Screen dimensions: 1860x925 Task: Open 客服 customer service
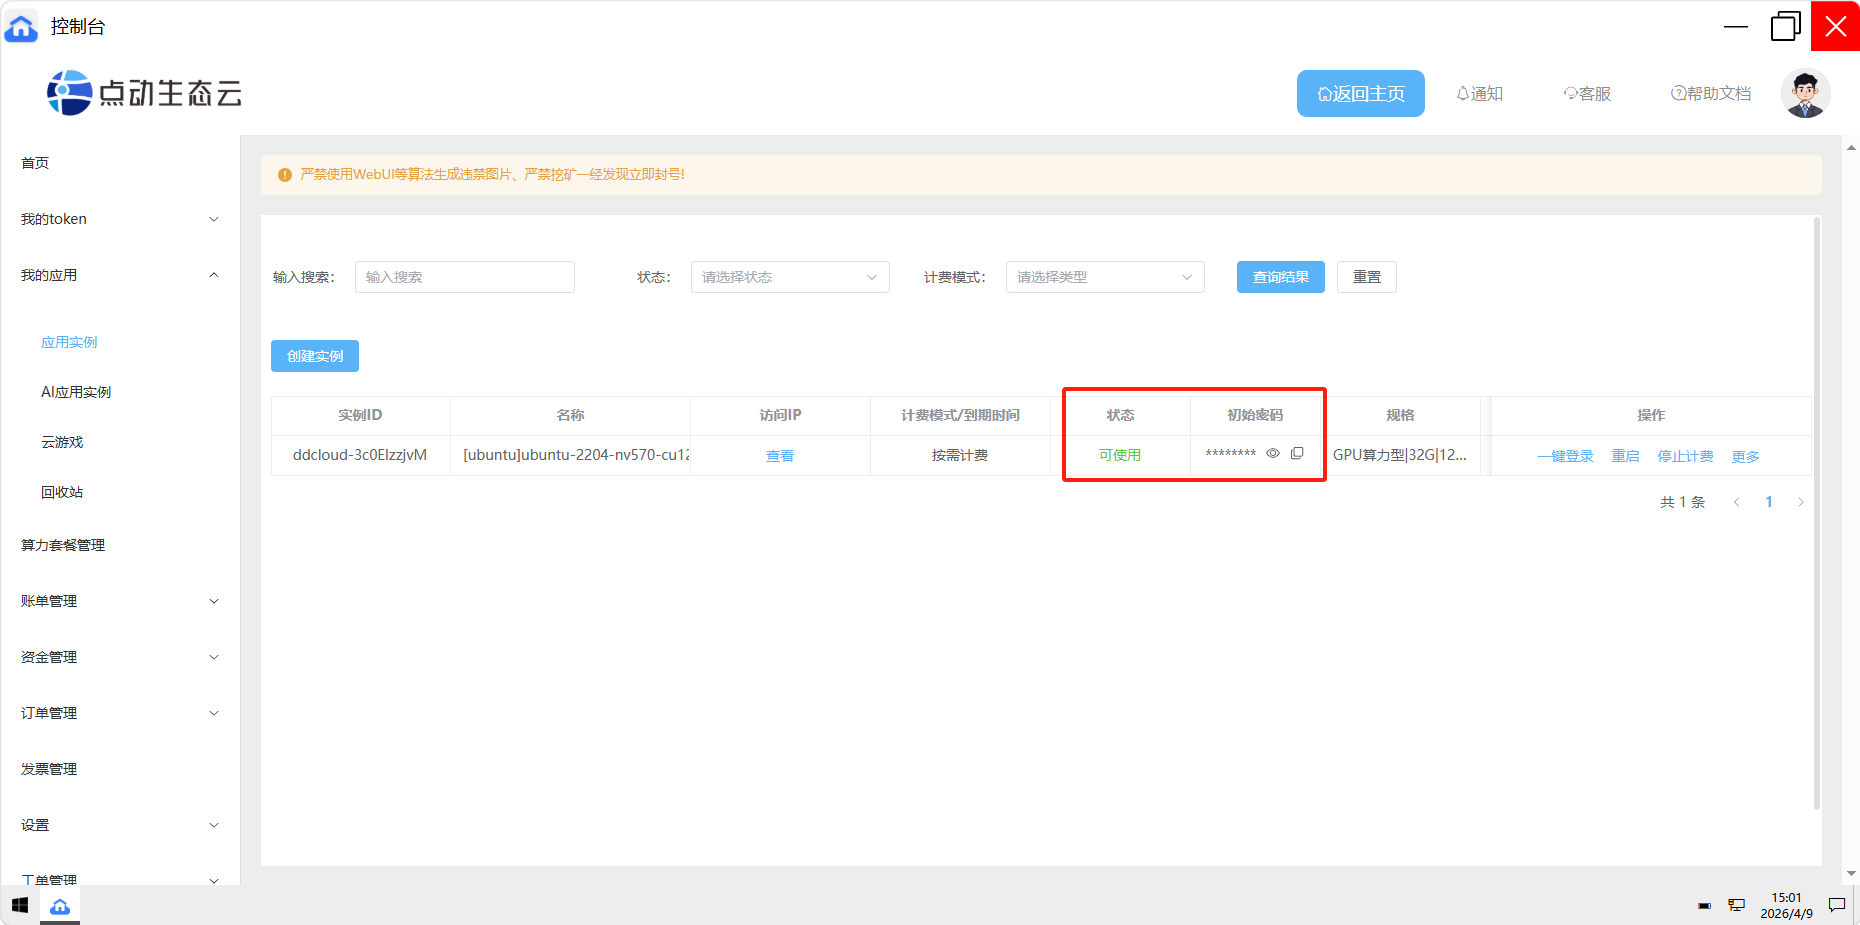pos(1587,94)
